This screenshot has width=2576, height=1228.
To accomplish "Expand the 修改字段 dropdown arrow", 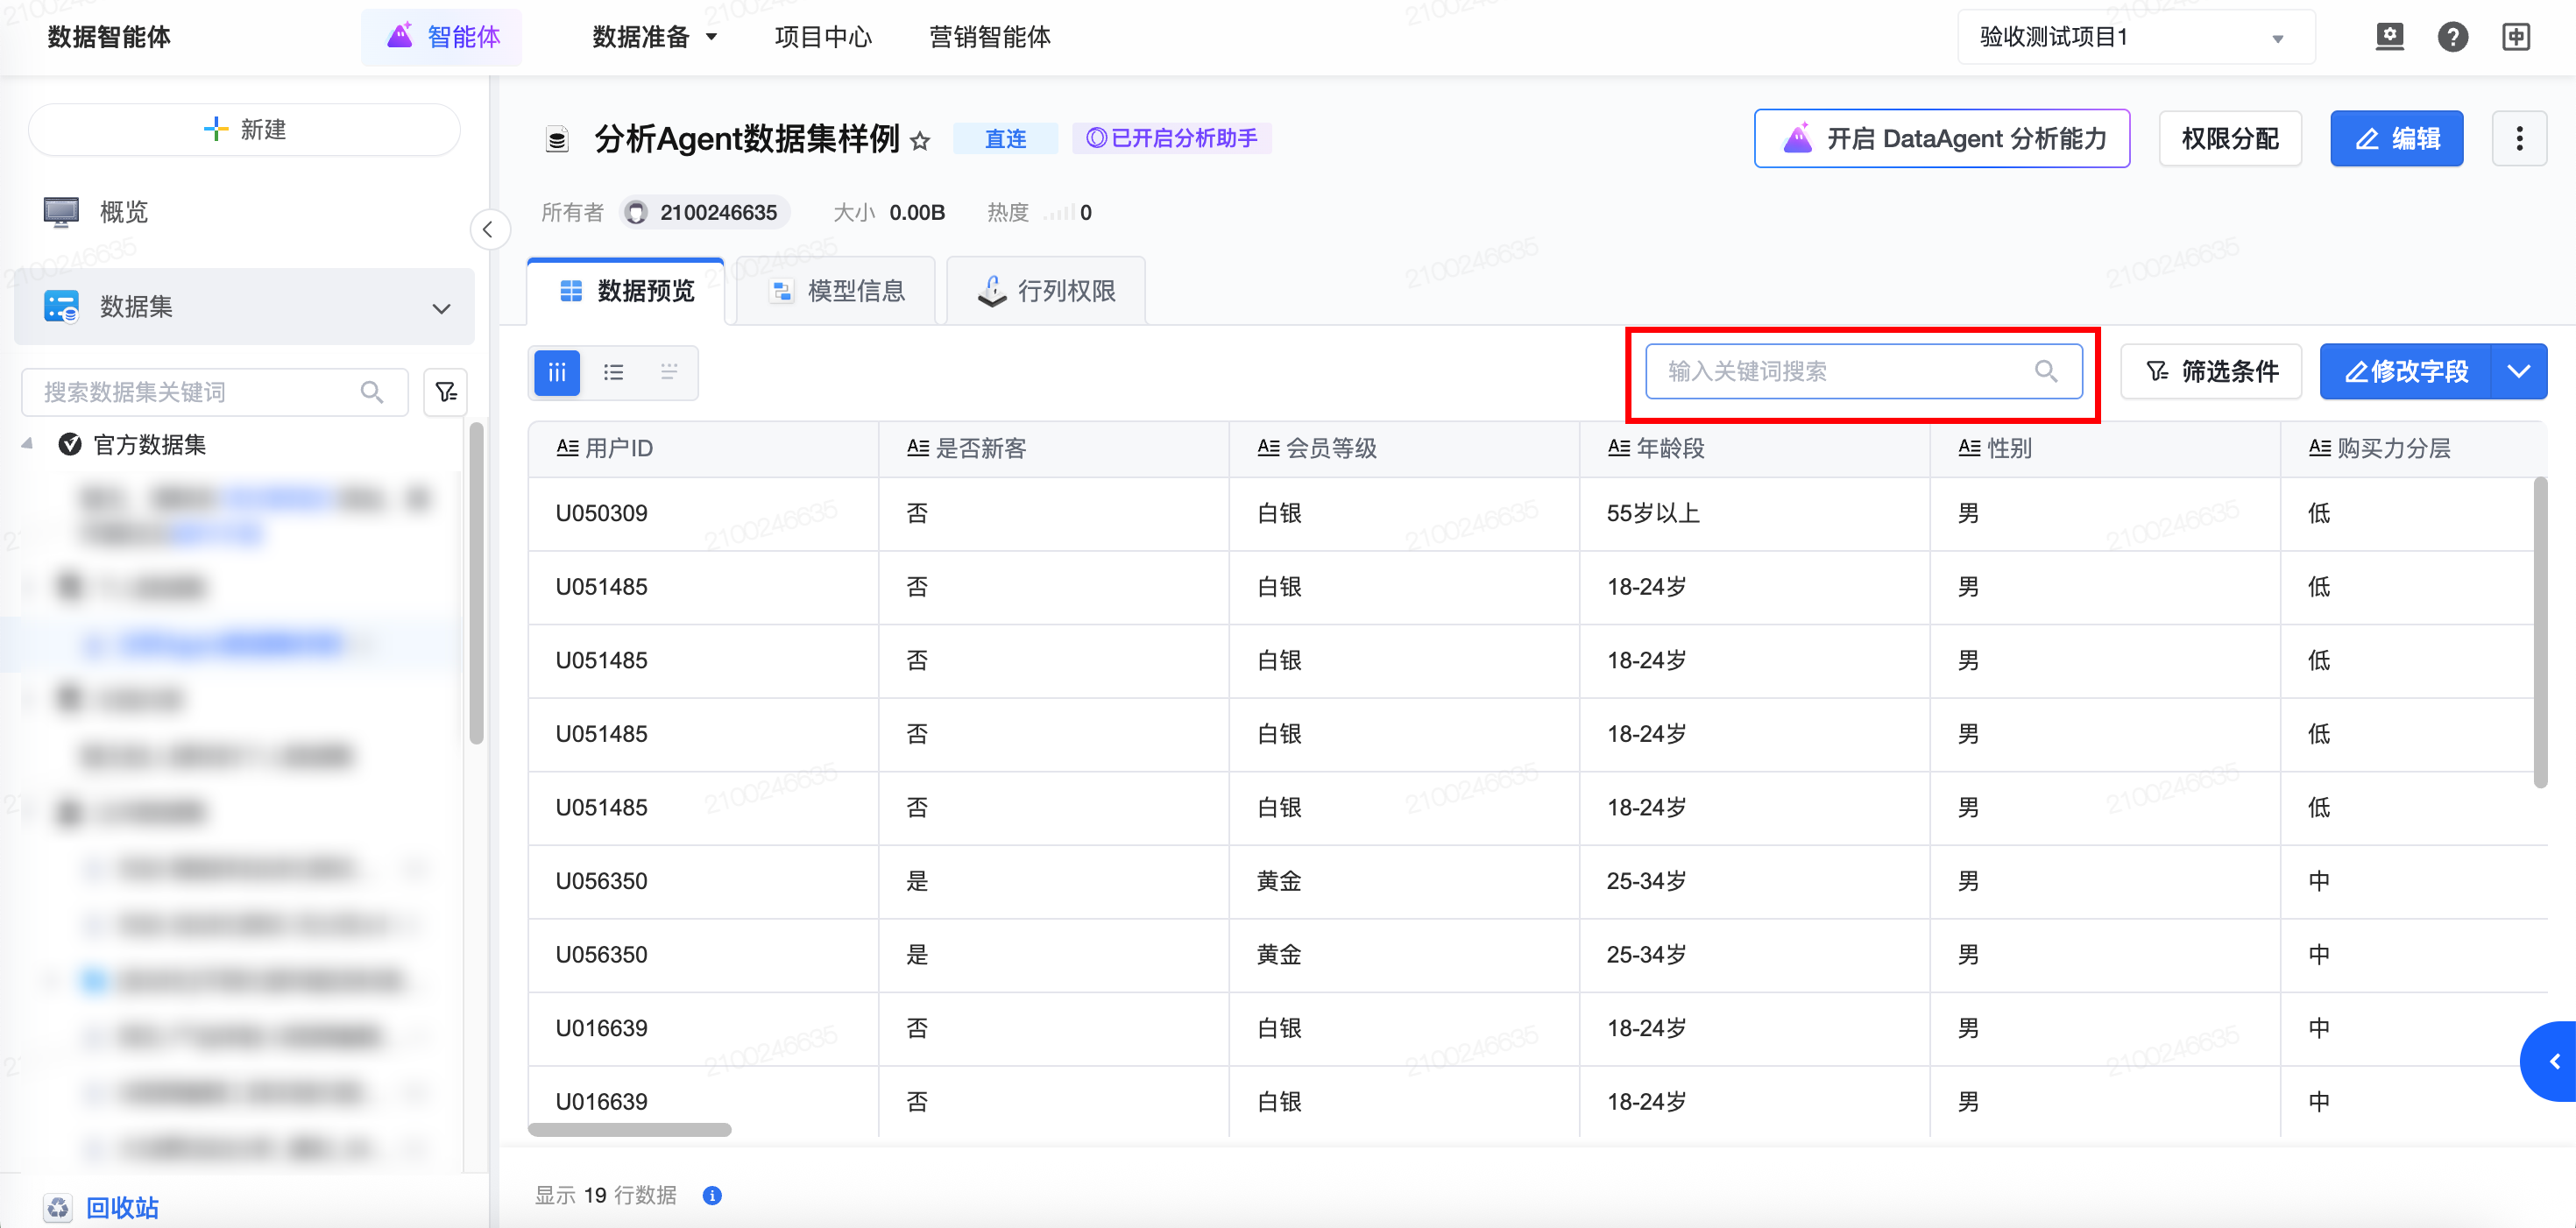I will tap(2518, 372).
